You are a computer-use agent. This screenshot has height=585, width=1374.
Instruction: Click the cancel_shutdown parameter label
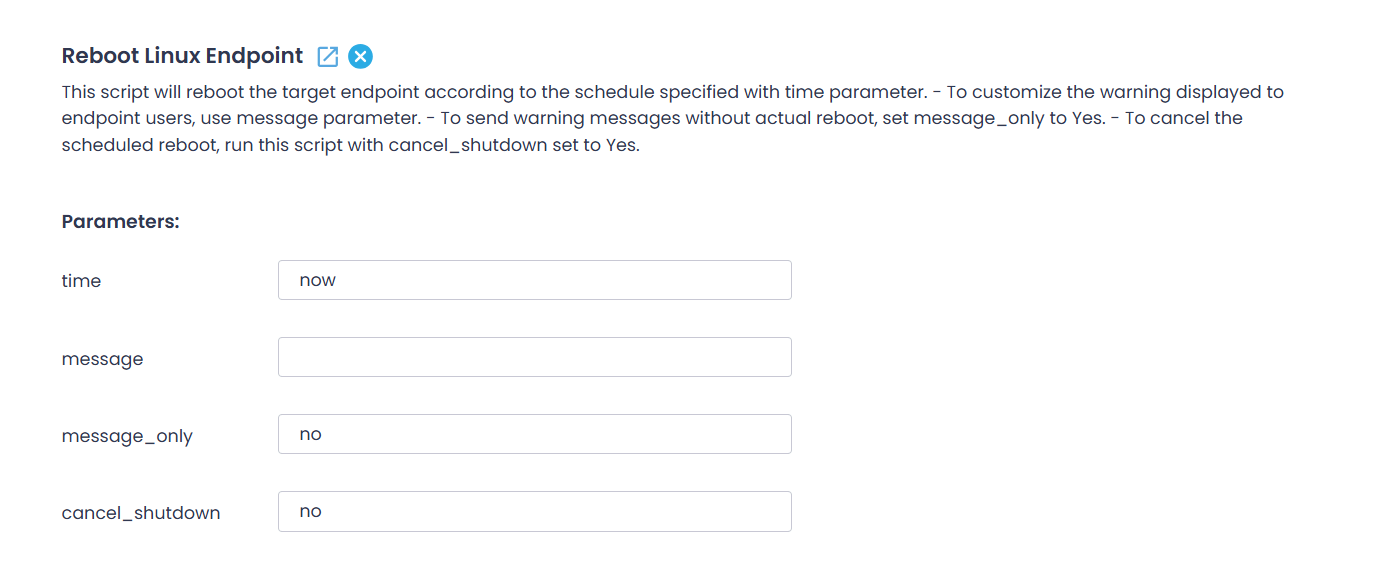tap(141, 512)
